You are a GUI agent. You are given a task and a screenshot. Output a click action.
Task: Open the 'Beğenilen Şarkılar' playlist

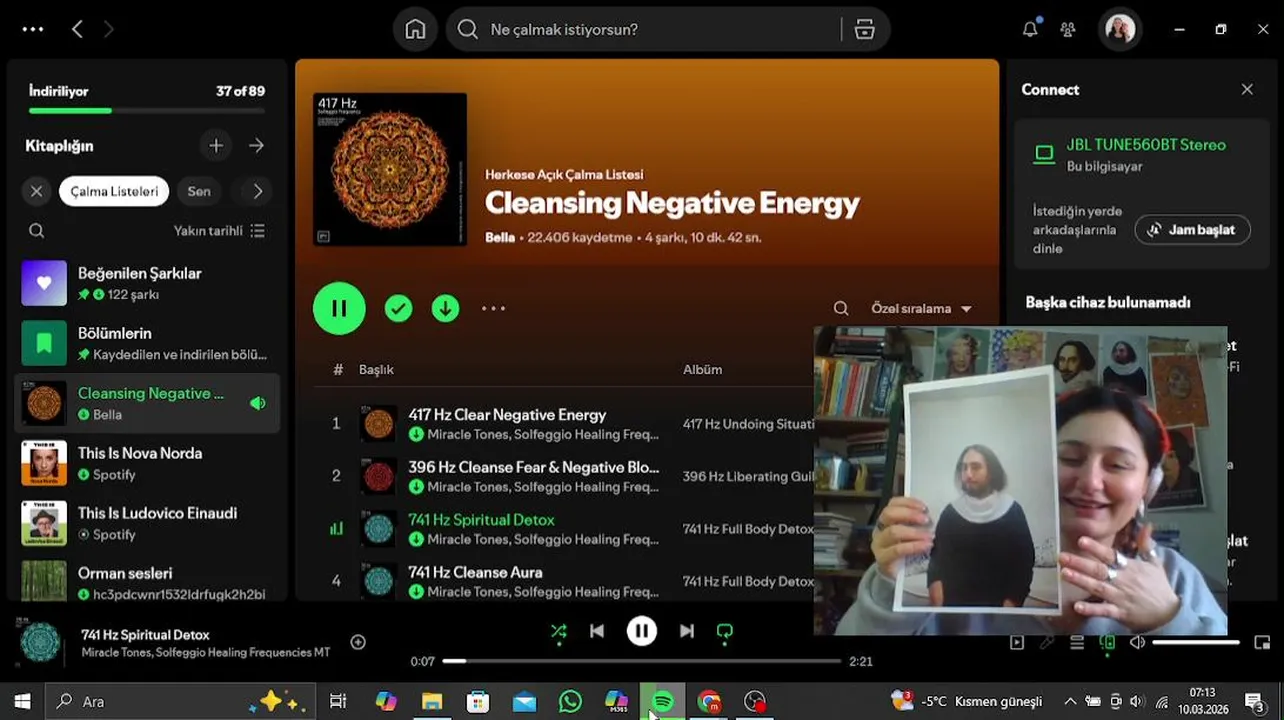coord(147,284)
